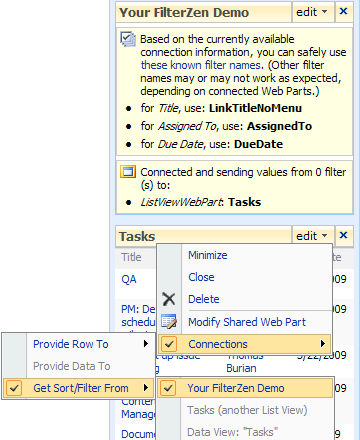Toggle the checkmark beside Connections
The height and width of the screenshot is (440, 360).
pyautogui.click(x=169, y=344)
